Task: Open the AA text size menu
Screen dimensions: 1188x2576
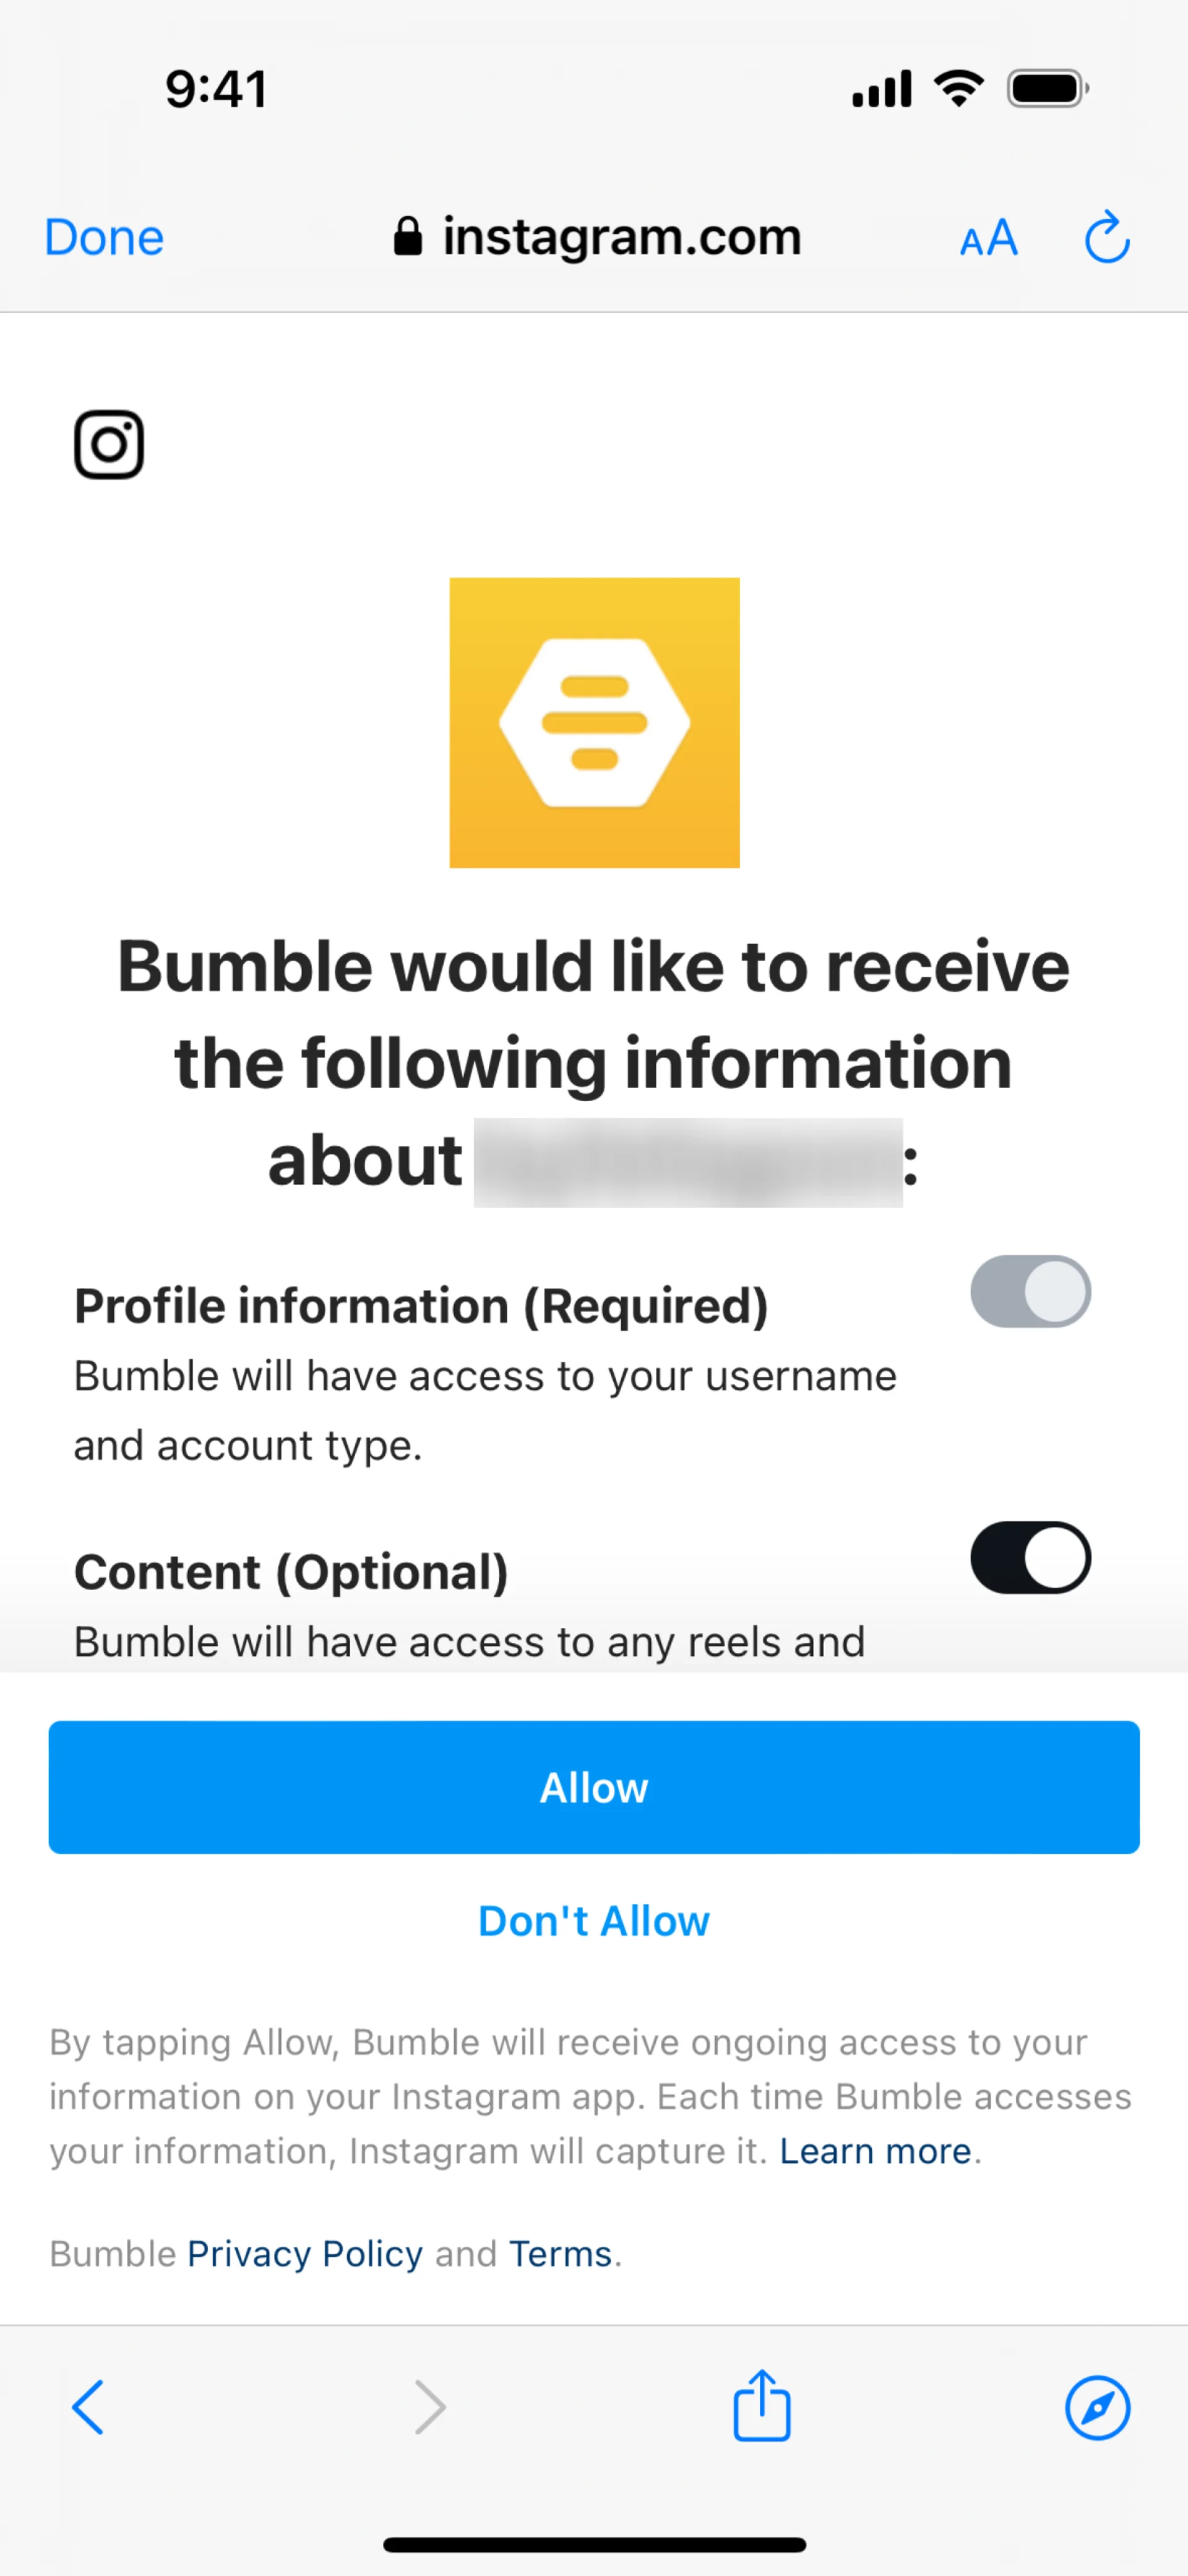Action: click(988, 239)
